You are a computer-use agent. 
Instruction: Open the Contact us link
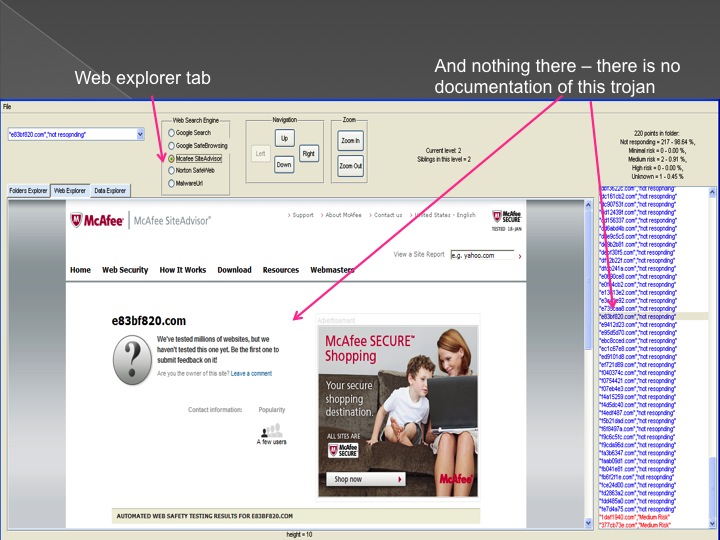point(388,215)
